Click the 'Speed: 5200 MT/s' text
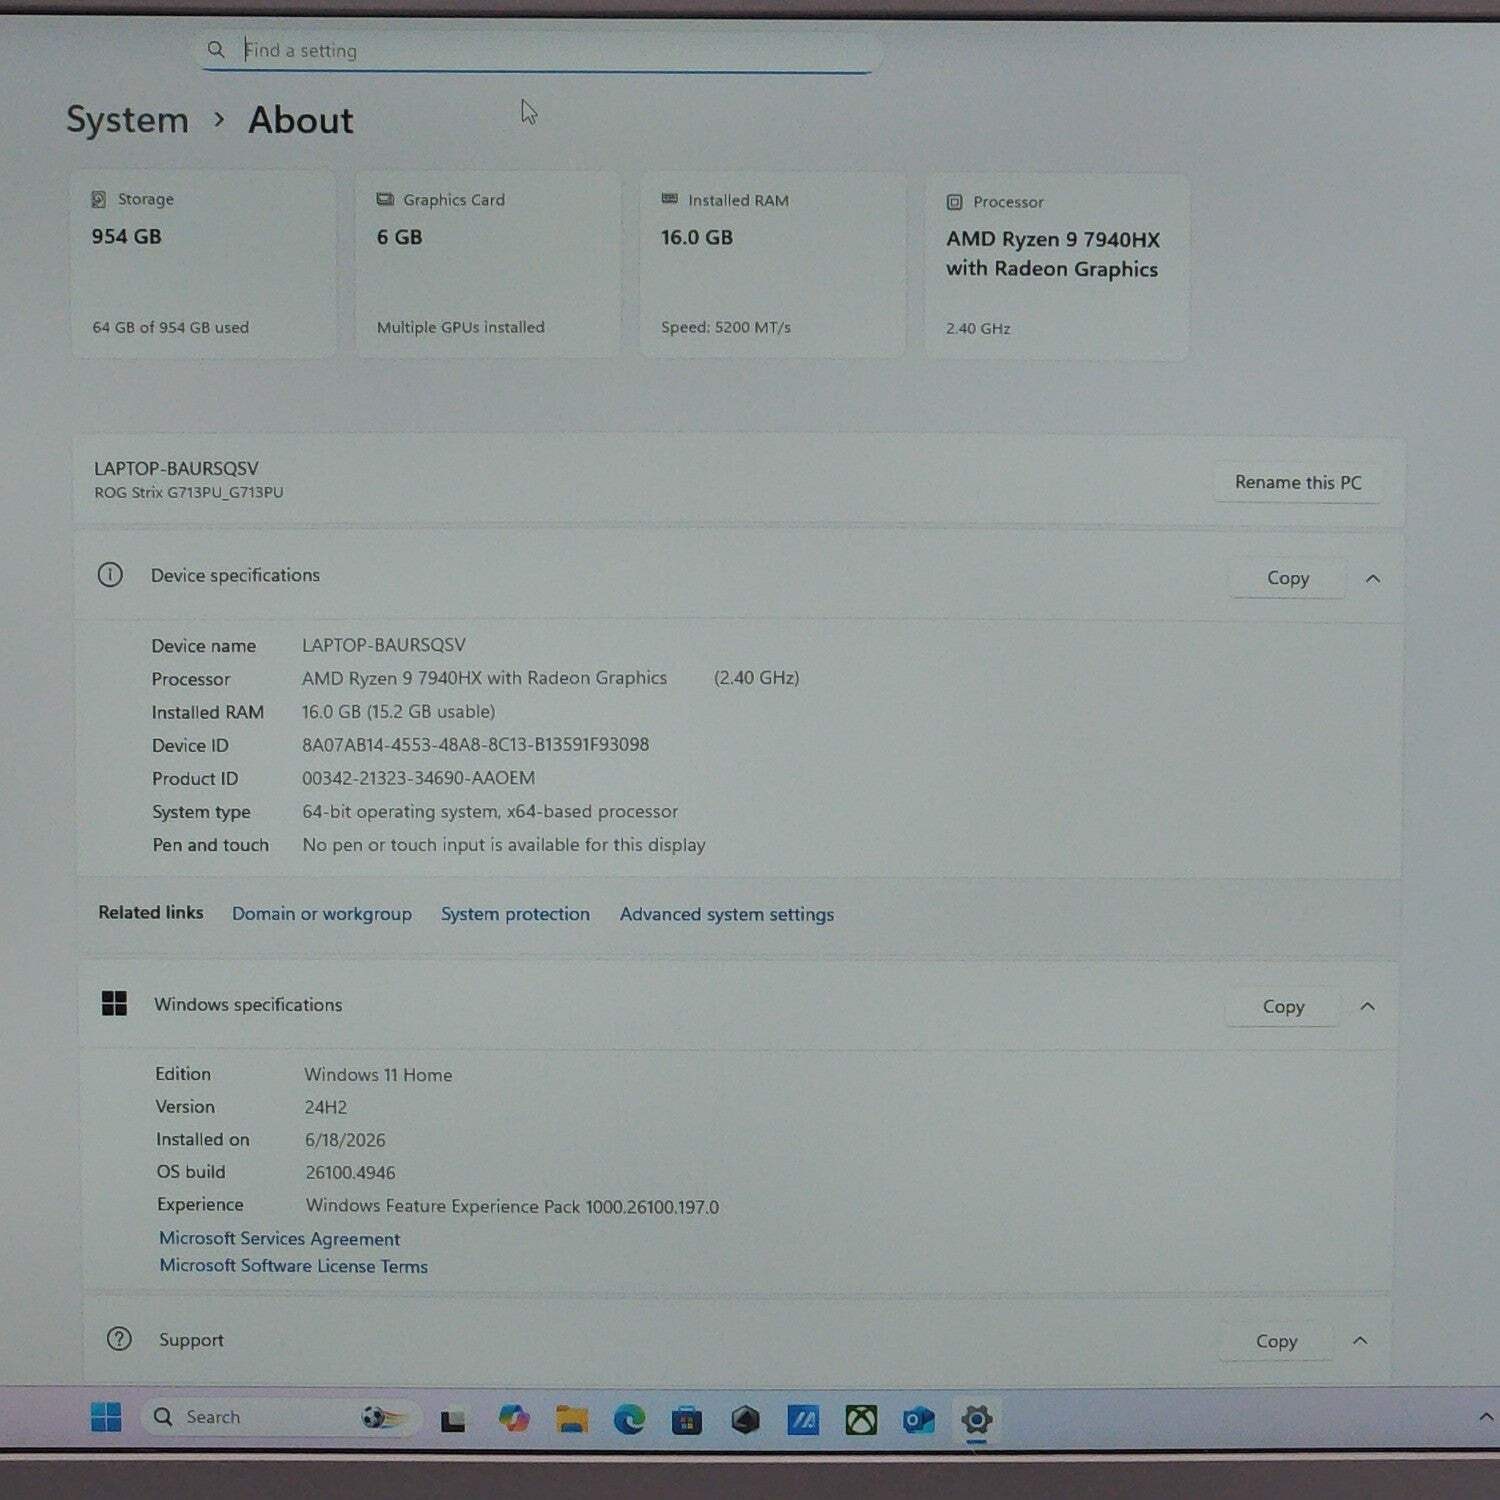 pyautogui.click(x=726, y=327)
